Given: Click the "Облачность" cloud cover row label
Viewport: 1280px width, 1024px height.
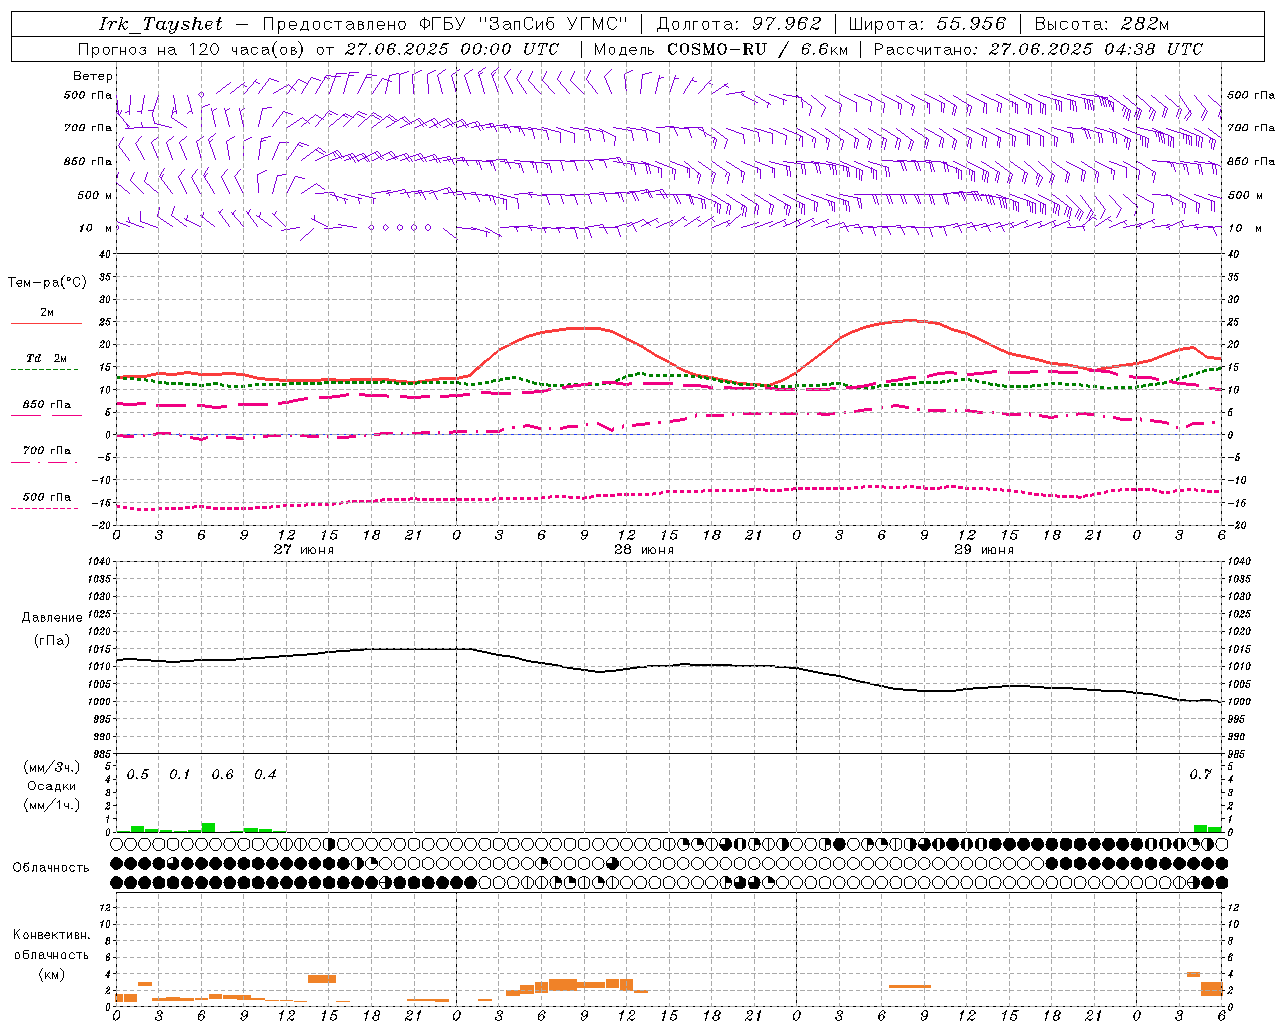Looking at the screenshot, I should [x=51, y=867].
